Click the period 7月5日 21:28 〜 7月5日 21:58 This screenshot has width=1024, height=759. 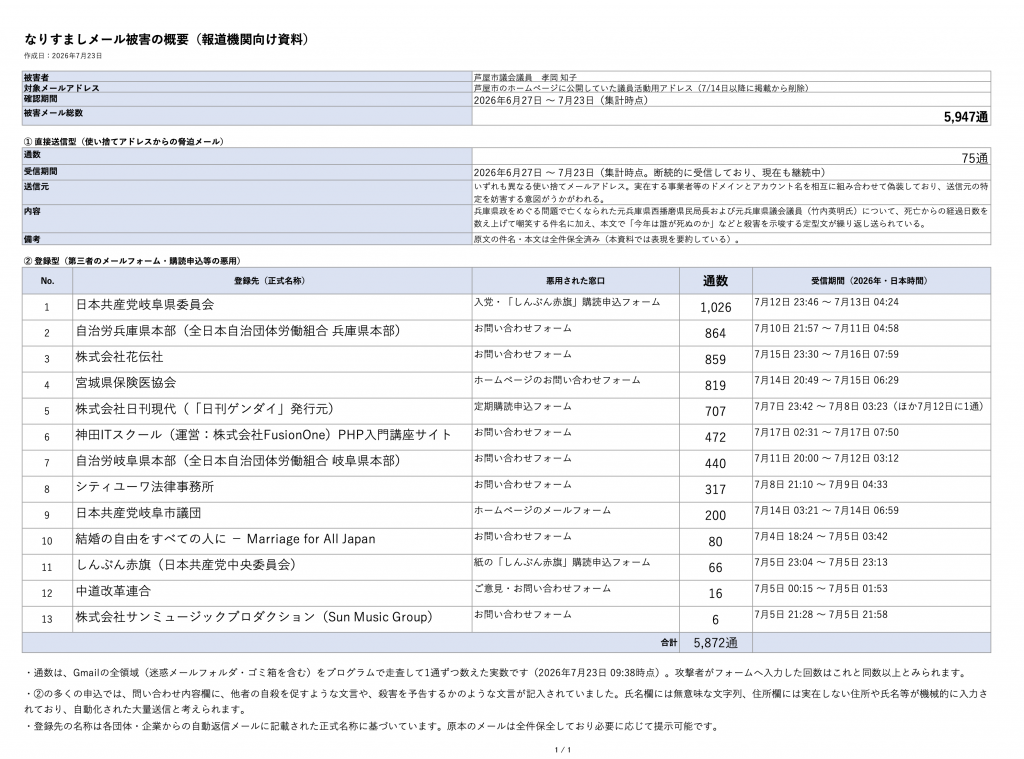tap(821, 615)
